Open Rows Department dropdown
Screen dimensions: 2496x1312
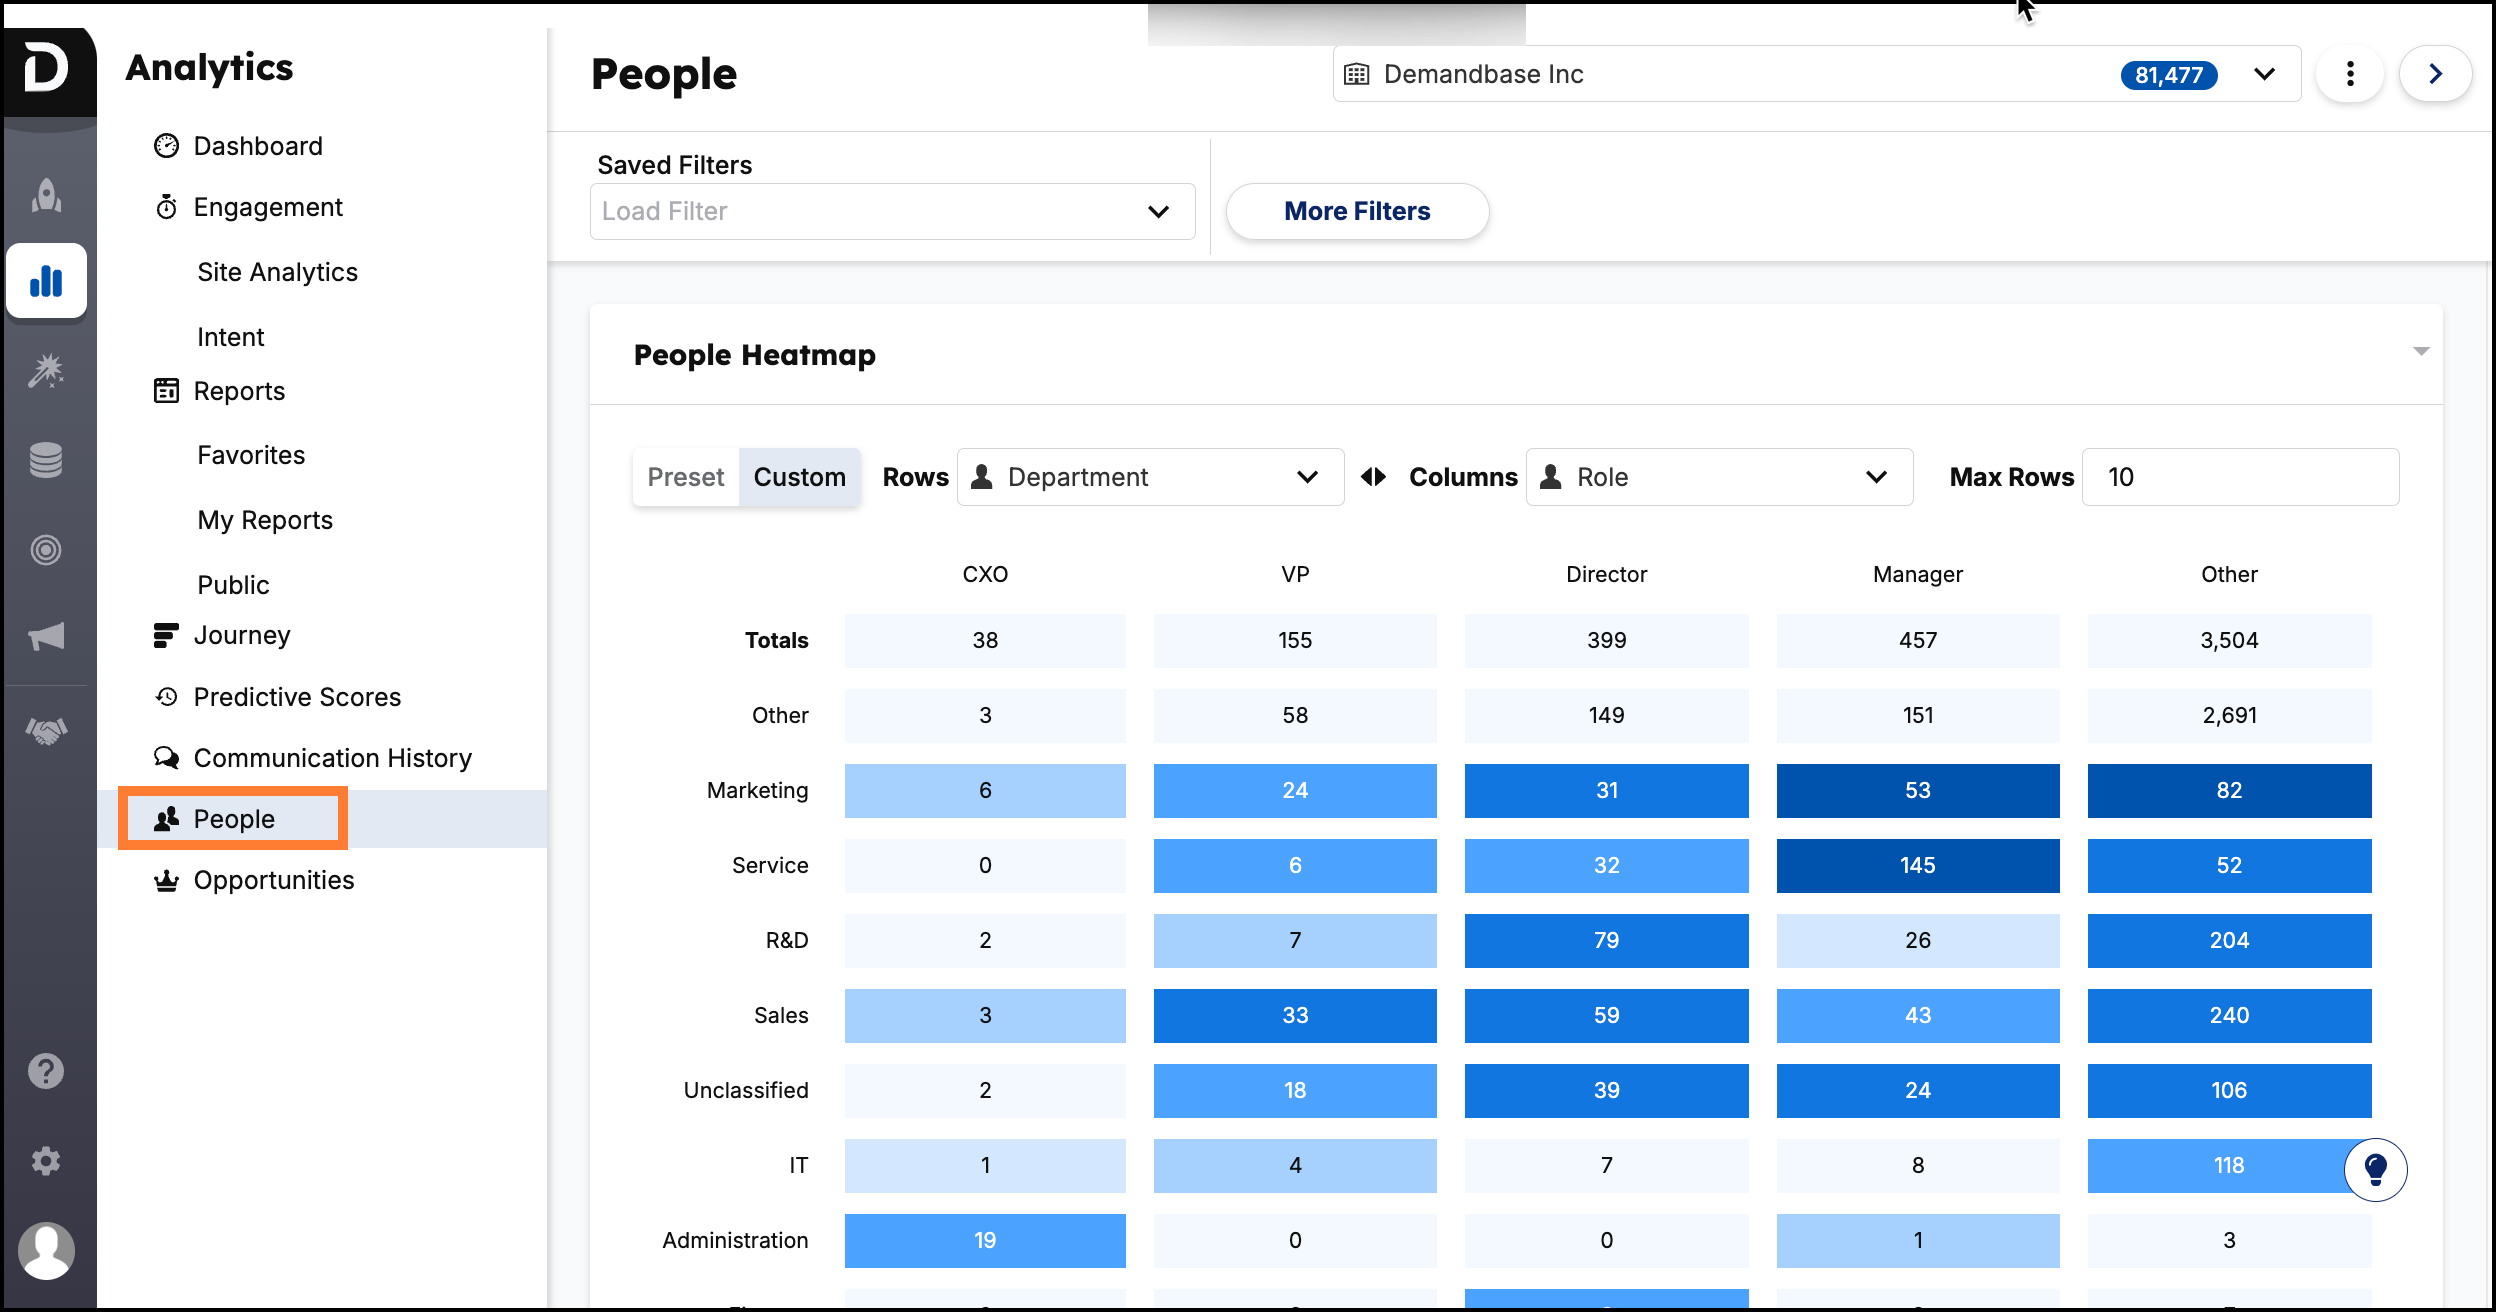(1150, 477)
